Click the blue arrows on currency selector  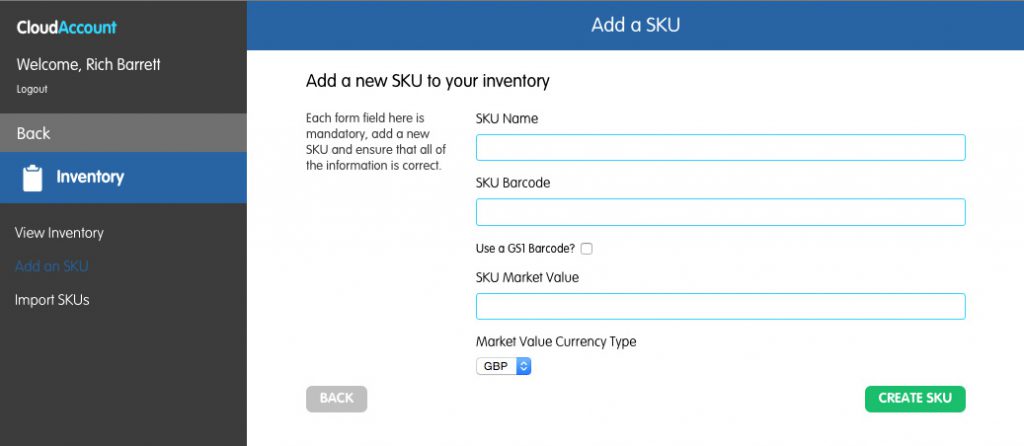pyautogui.click(x=524, y=366)
